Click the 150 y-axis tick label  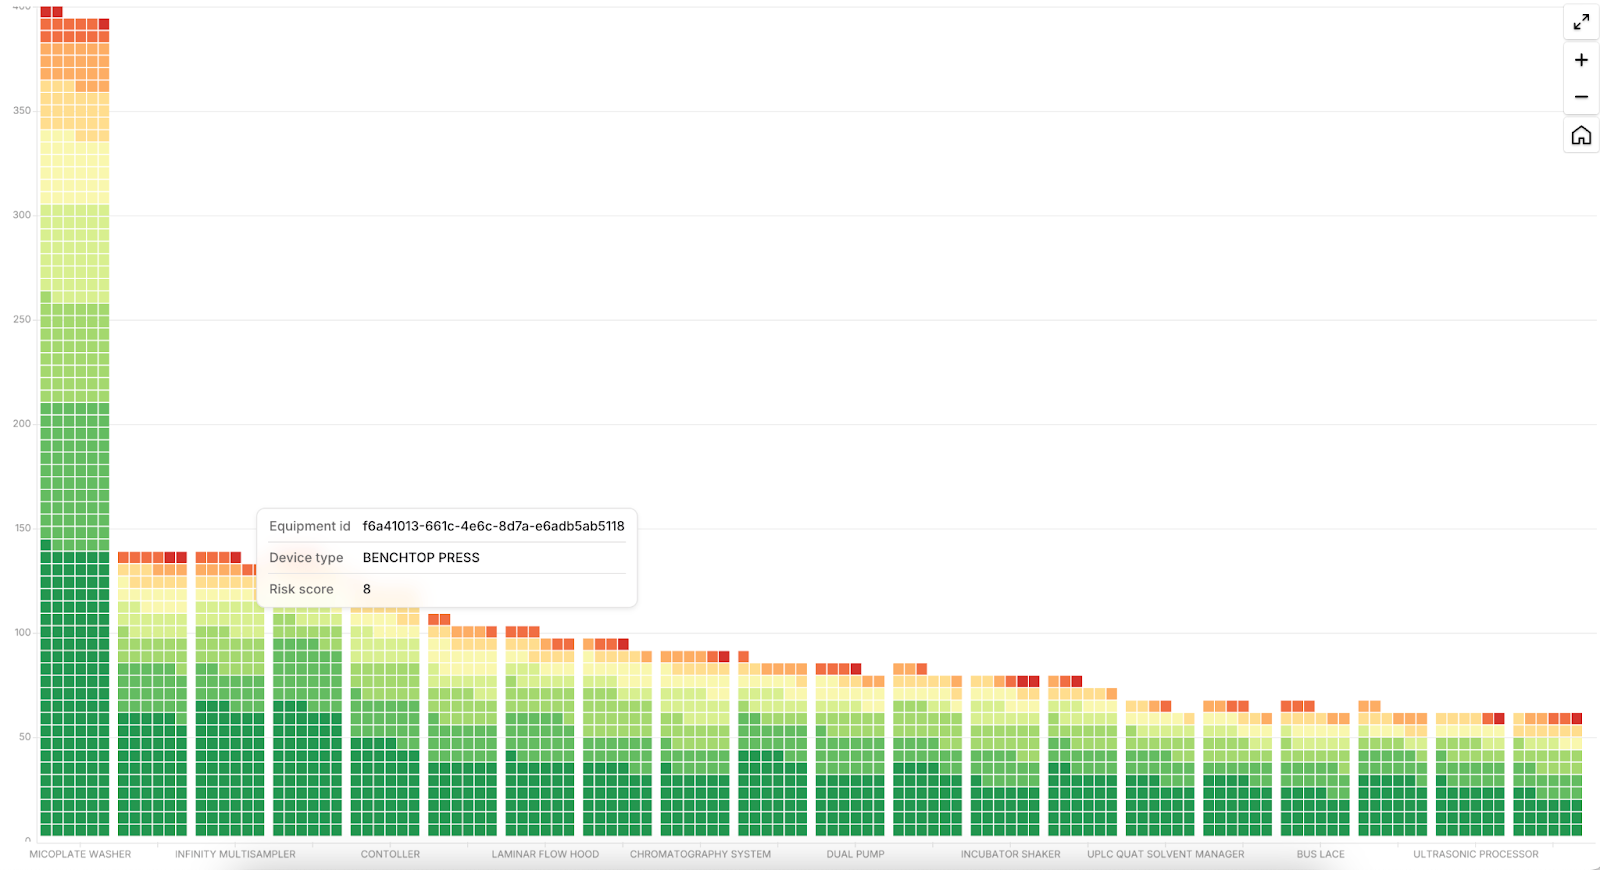click(x=22, y=528)
